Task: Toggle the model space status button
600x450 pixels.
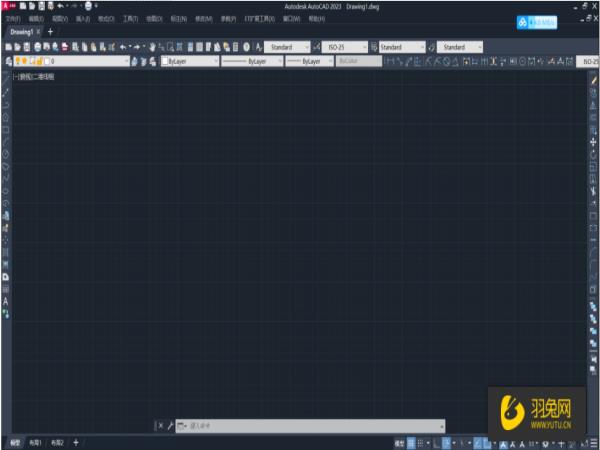Action: click(398, 442)
